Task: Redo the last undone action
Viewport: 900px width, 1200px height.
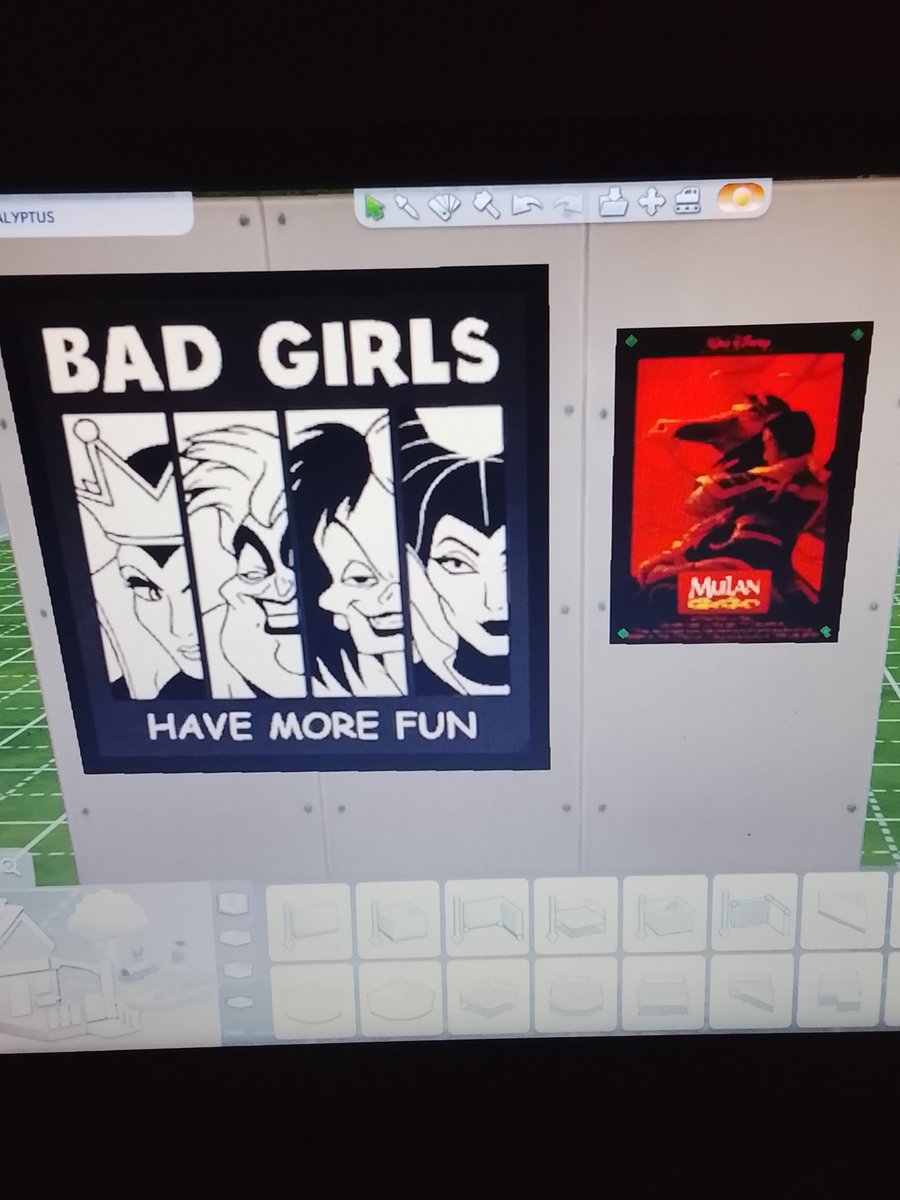Action: click(568, 205)
